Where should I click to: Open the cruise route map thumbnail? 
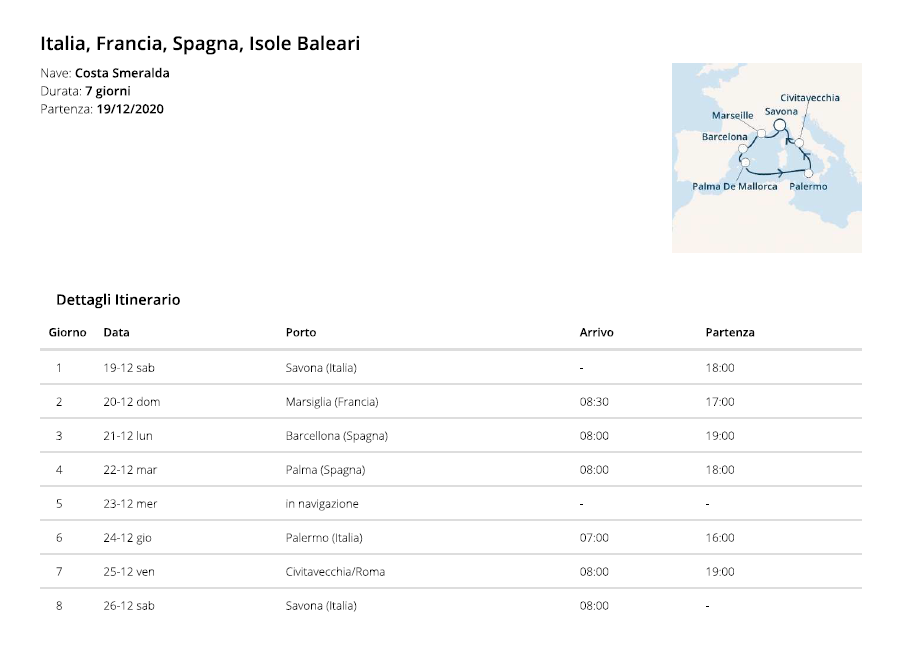(767, 158)
